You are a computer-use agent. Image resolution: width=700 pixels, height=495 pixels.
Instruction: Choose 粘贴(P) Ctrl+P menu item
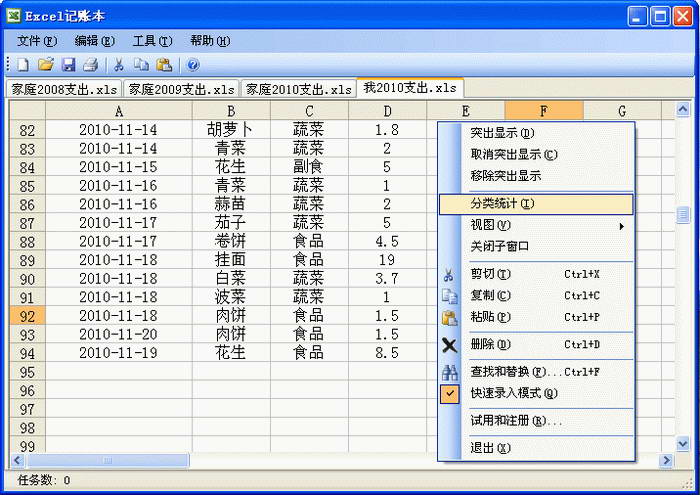pyautogui.click(x=536, y=317)
